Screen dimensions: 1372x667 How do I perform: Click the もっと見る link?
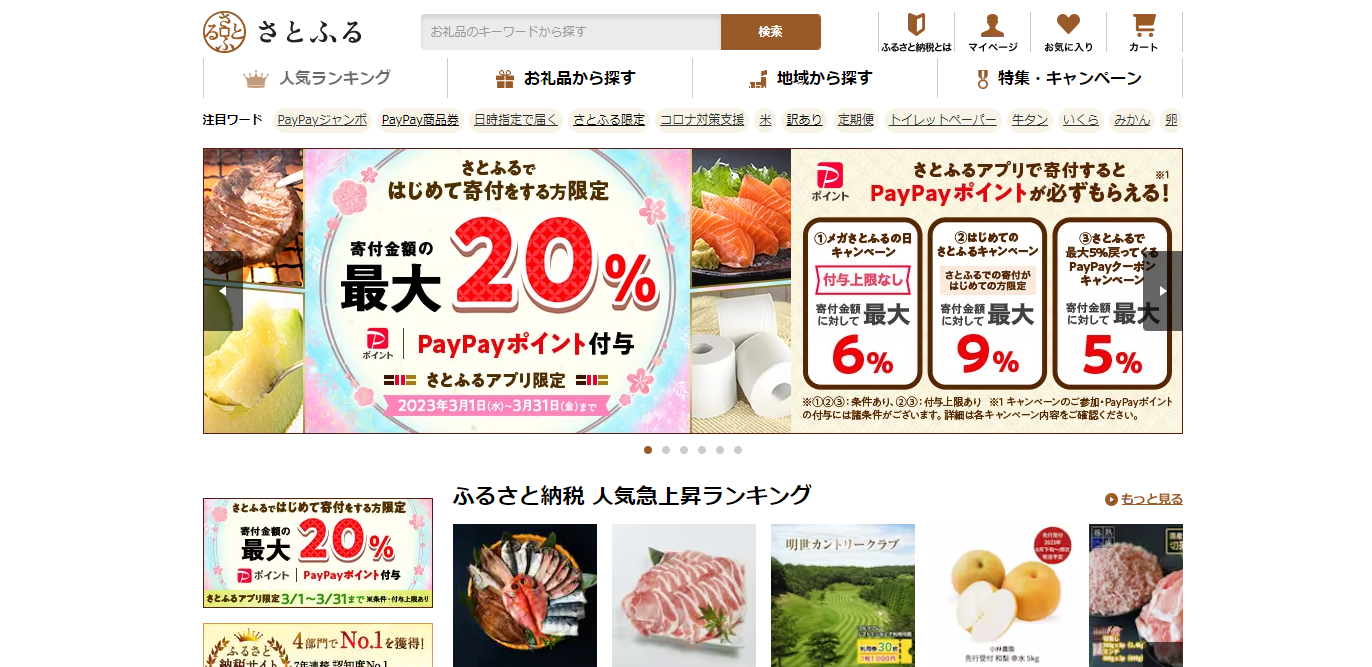point(1152,499)
